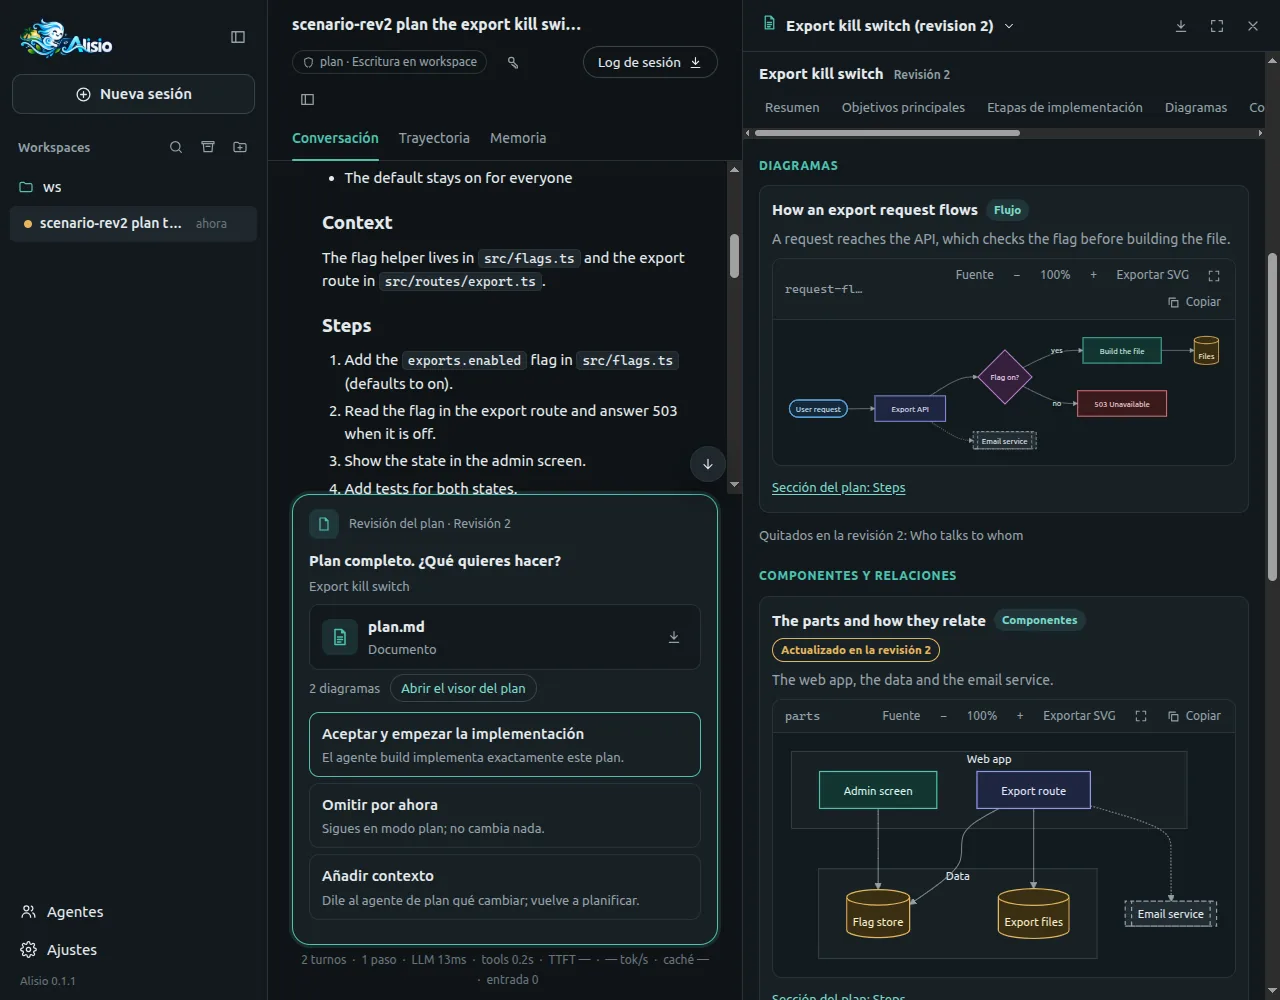1280x1000 pixels.
Task: Switch to the Memoria tab
Action: pos(518,138)
